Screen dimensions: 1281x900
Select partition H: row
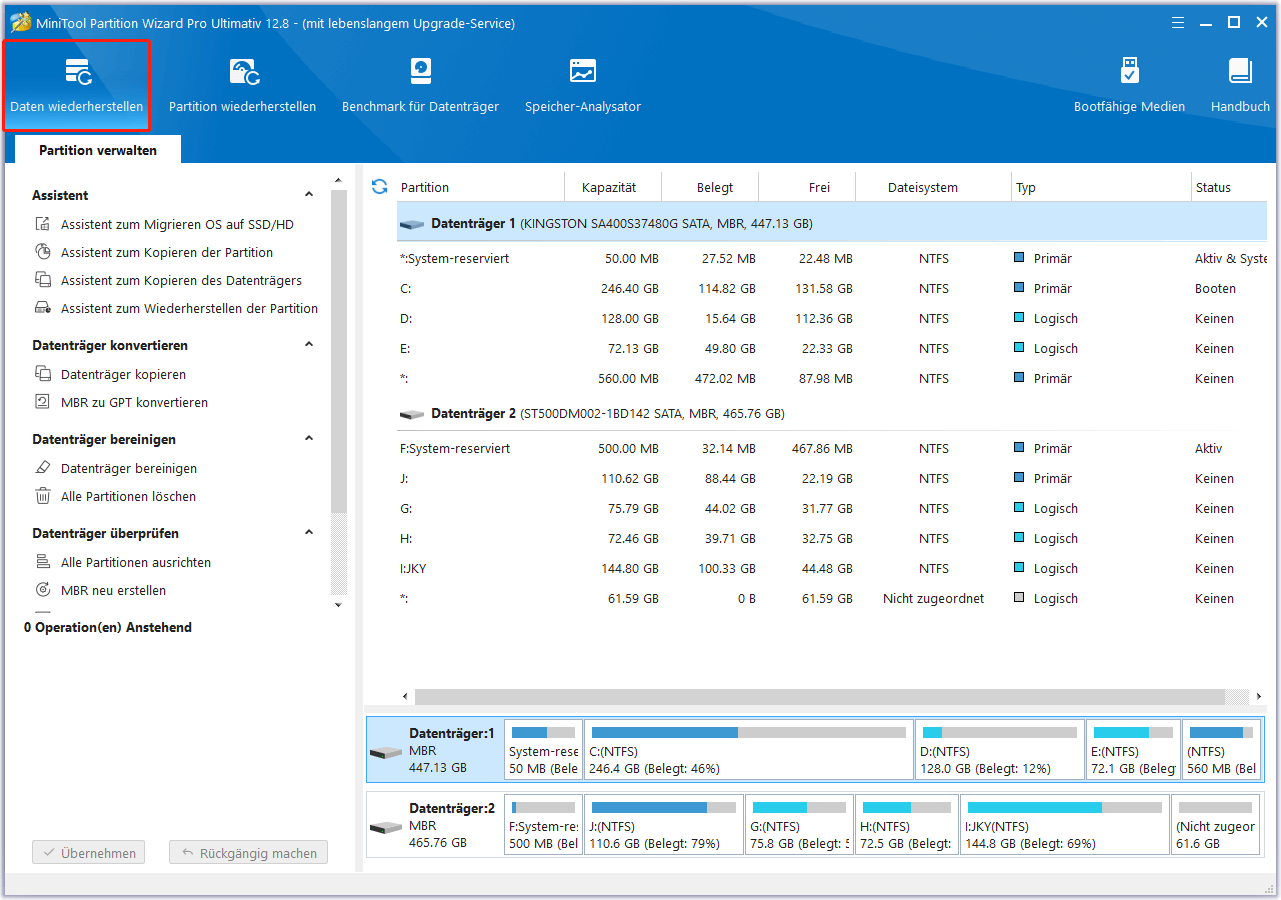(x=831, y=539)
